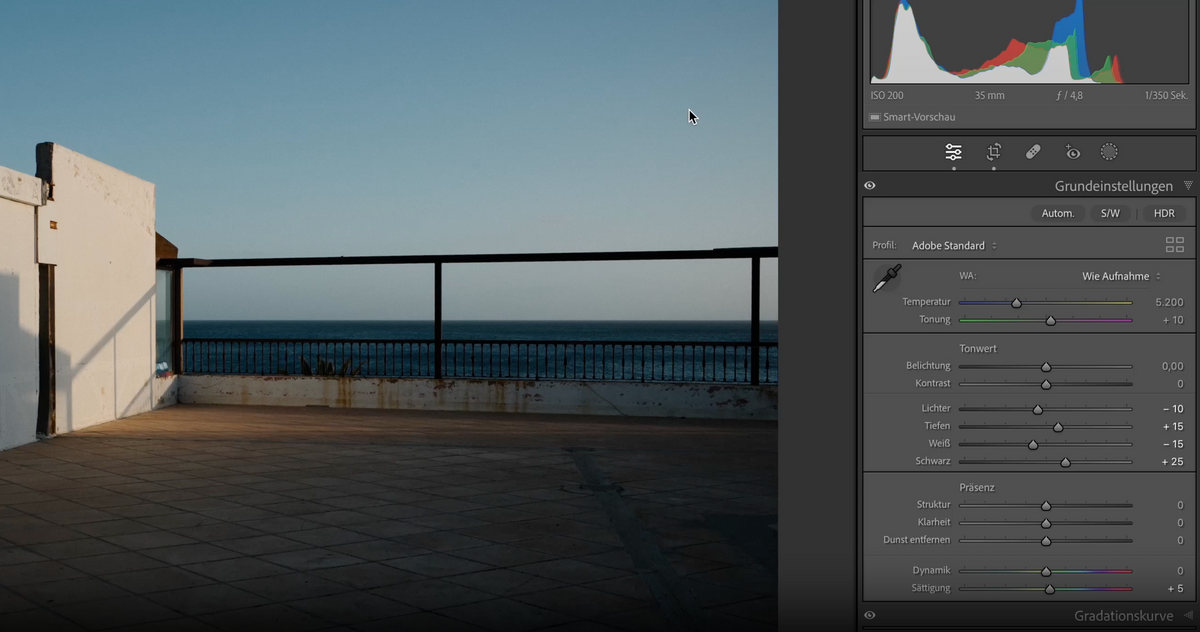This screenshot has height=632, width=1200.
Task: Open the Red-eye correction tool
Action: click(x=1071, y=151)
